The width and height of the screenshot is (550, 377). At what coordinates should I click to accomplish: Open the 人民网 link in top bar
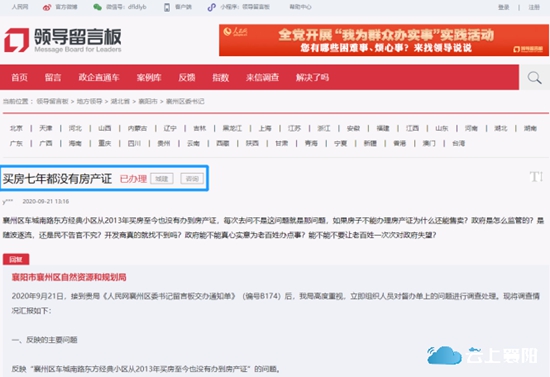pyautogui.click(x=20, y=7)
